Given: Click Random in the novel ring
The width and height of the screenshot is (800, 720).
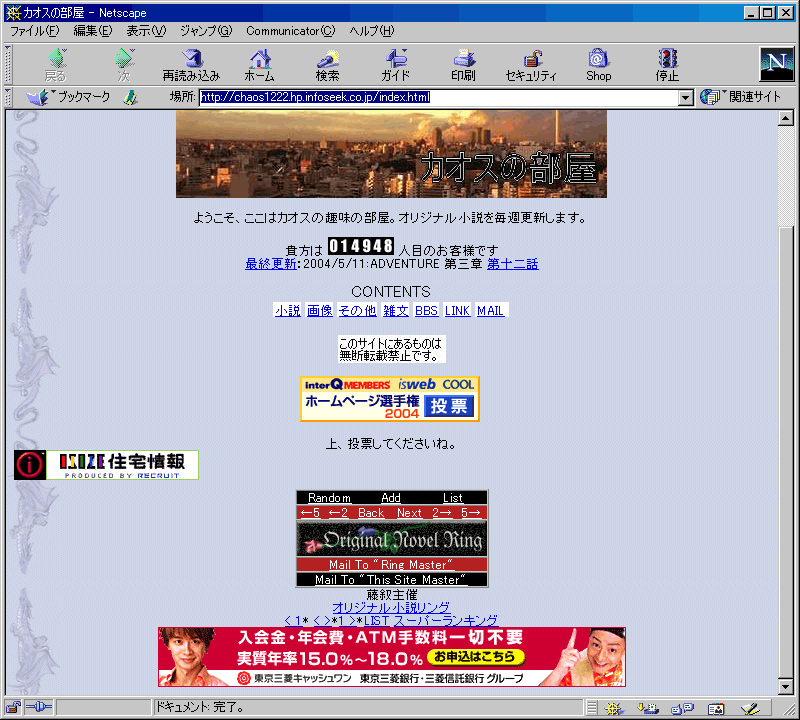Looking at the screenshot, I should point(329,498).
